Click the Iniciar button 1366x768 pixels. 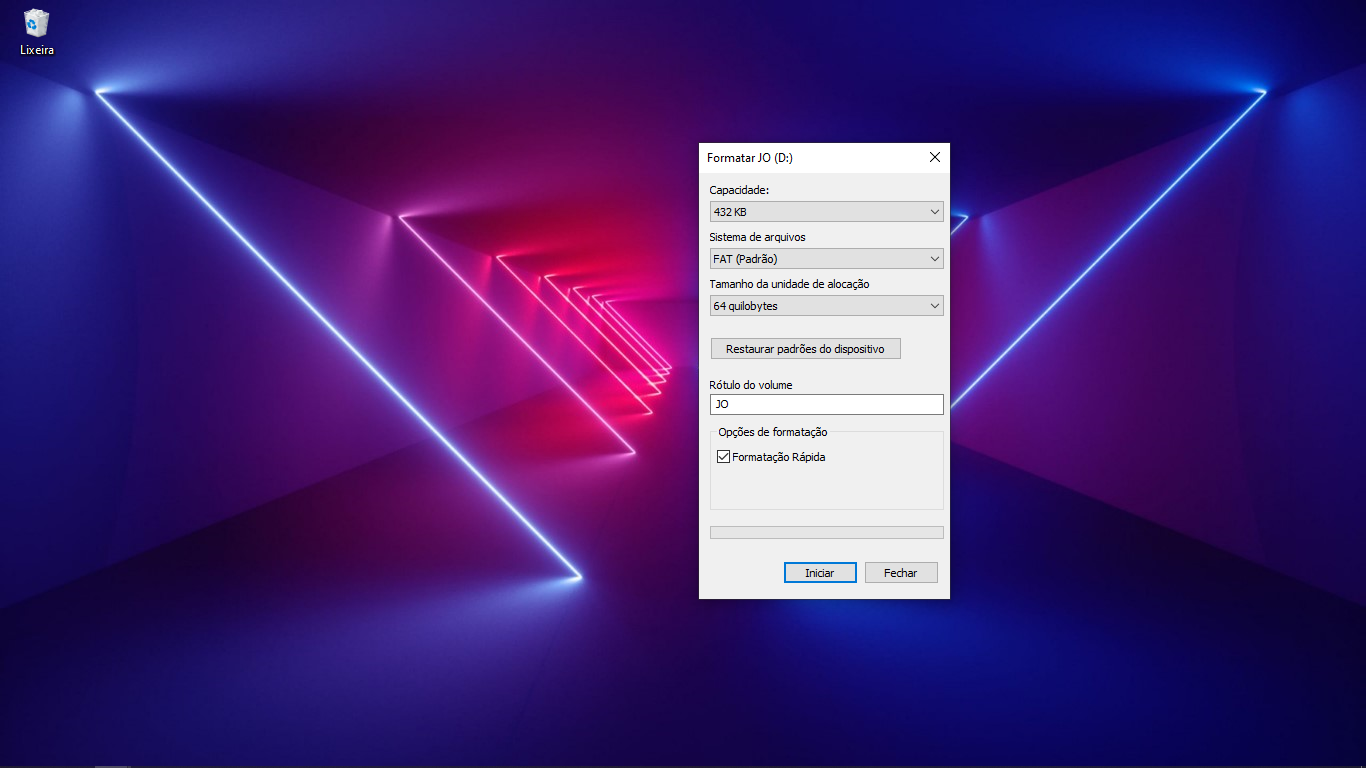820,573
